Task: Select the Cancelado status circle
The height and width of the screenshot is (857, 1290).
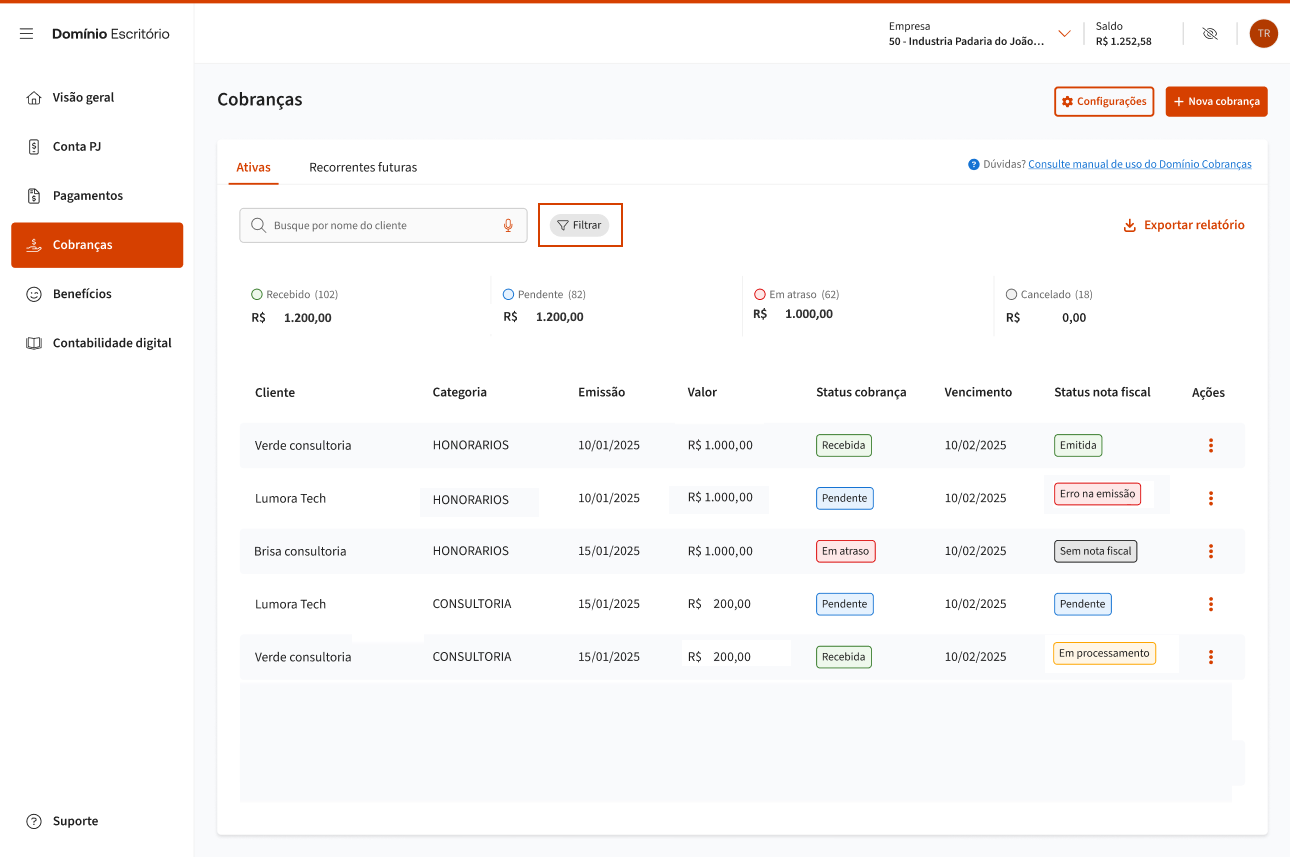Action: click(1012, 295)
